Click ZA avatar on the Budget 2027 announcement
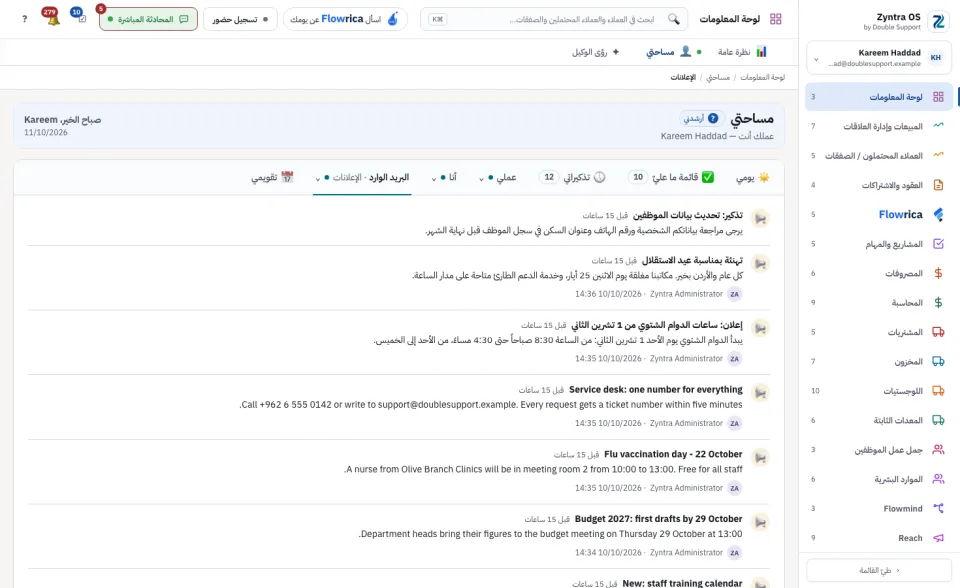The height and width of the screenshot is (588, 960). coord(734,552)
